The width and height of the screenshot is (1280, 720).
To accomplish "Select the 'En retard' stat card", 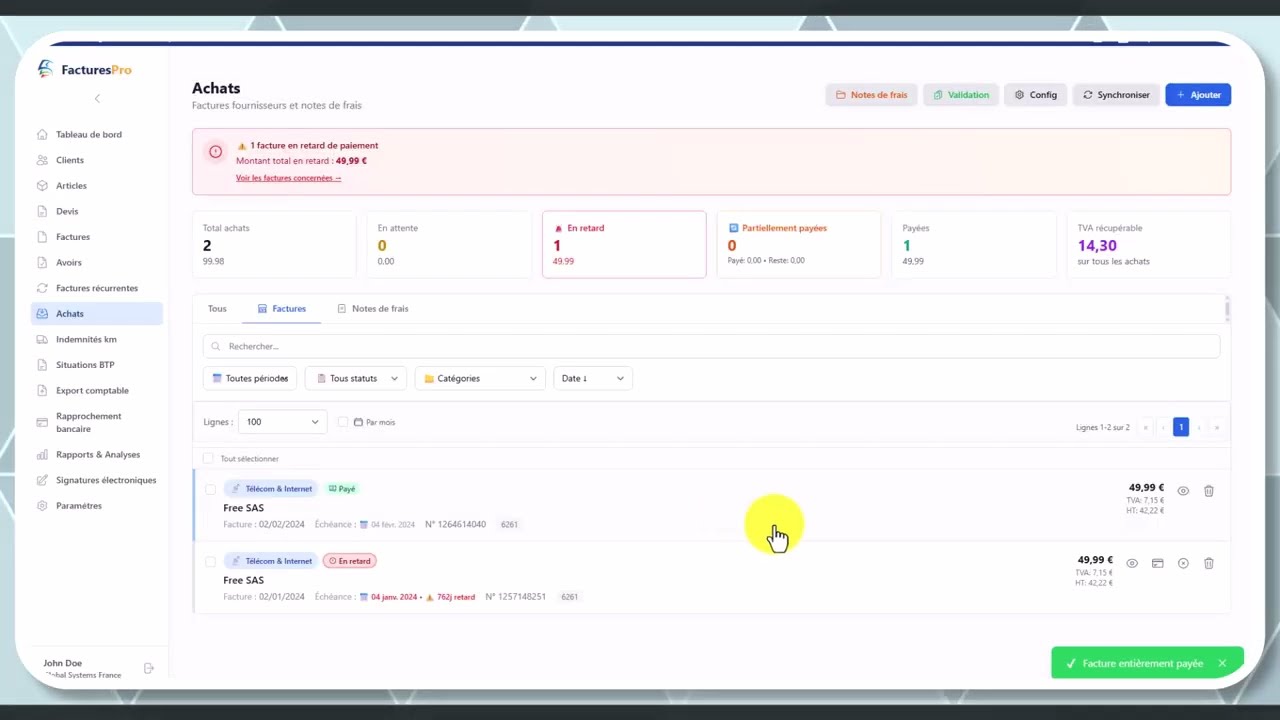I will pyautogui.click(x=624, y=244).
